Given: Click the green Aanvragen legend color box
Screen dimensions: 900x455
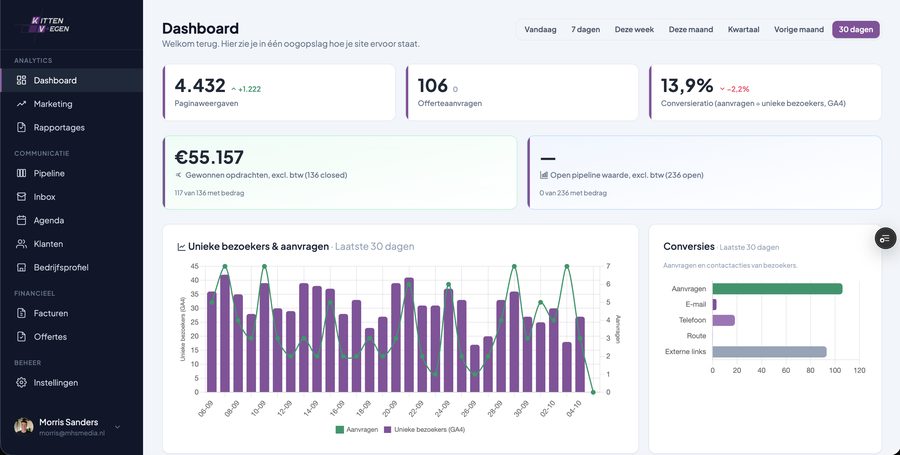Looking at the screenshot, I should (339, 429).
